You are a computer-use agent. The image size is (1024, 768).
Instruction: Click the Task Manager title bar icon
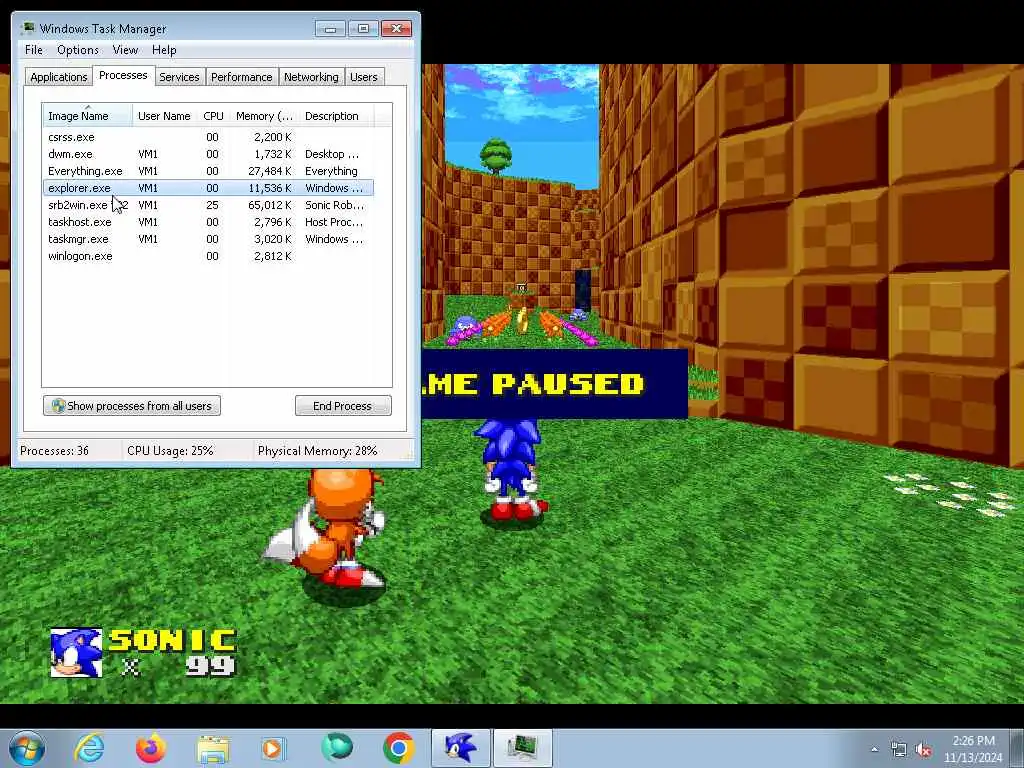(x=28, y=29)
